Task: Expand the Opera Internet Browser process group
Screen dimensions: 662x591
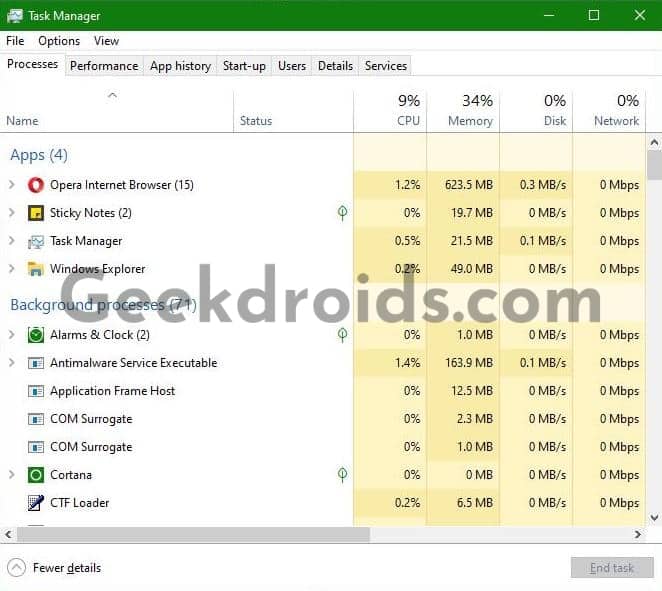Action: pos(12,184)
